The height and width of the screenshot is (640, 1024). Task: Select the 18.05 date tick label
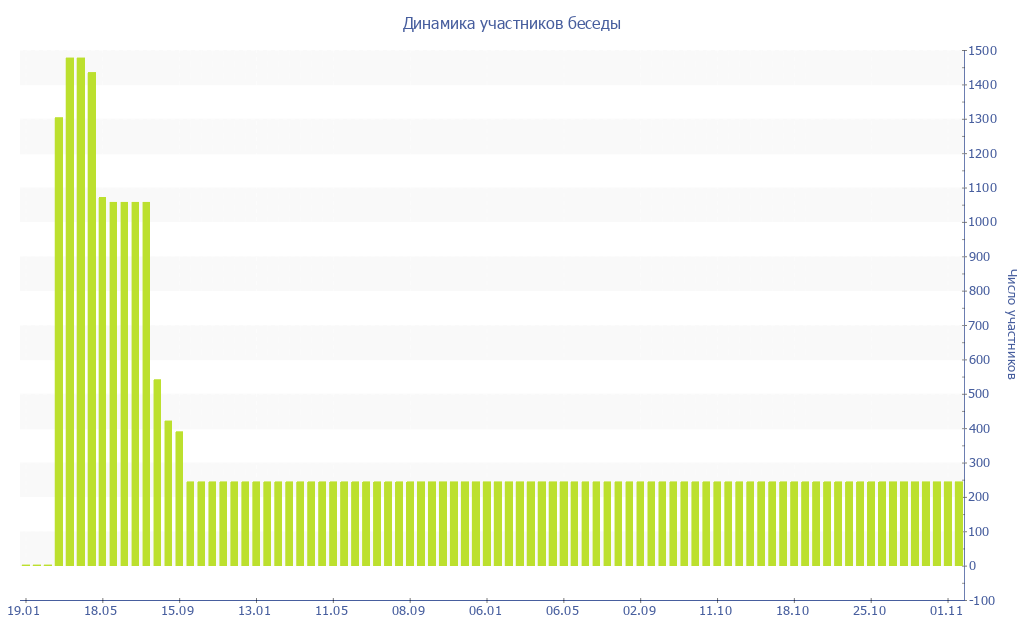click(101, 611)
